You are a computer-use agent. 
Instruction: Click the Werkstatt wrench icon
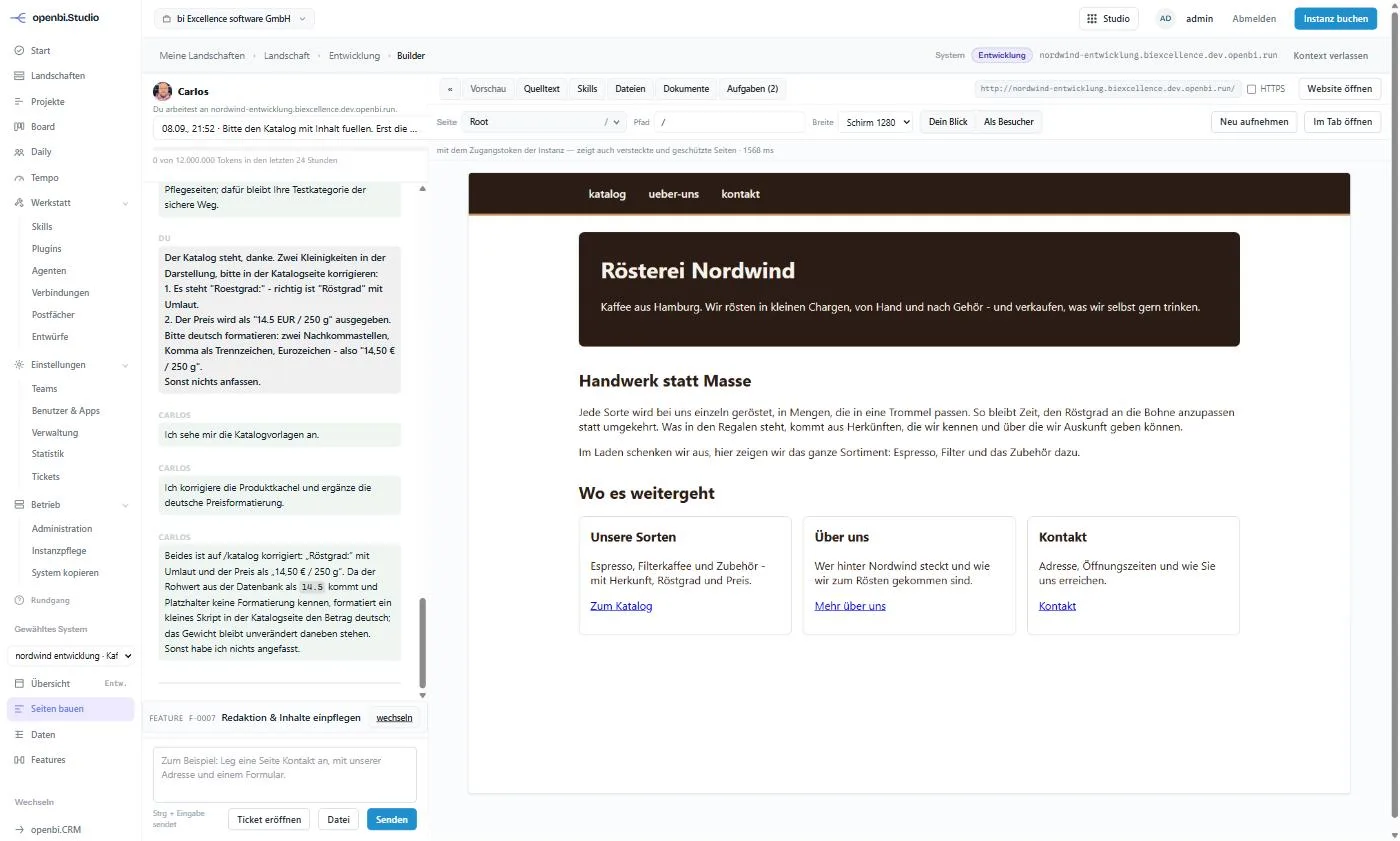[19, 203]
